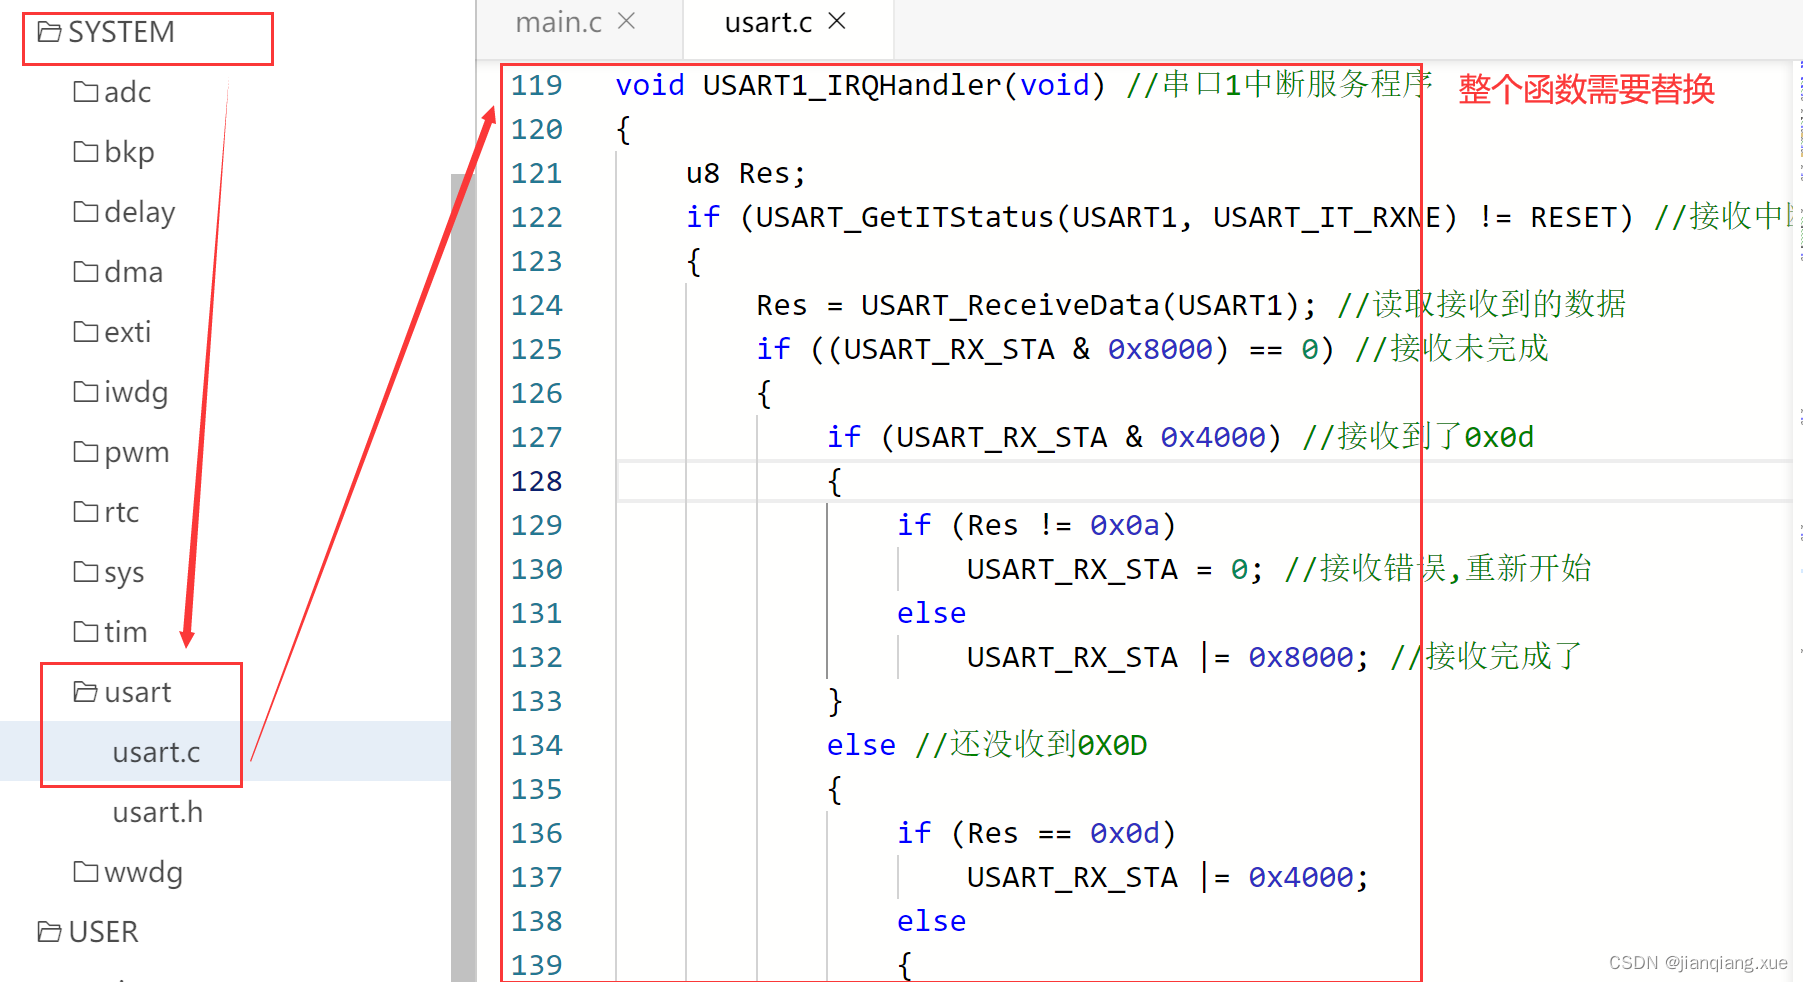Click 'Res == 0x0d' condition
The image size is (1803, 982).
[1063, 834]
